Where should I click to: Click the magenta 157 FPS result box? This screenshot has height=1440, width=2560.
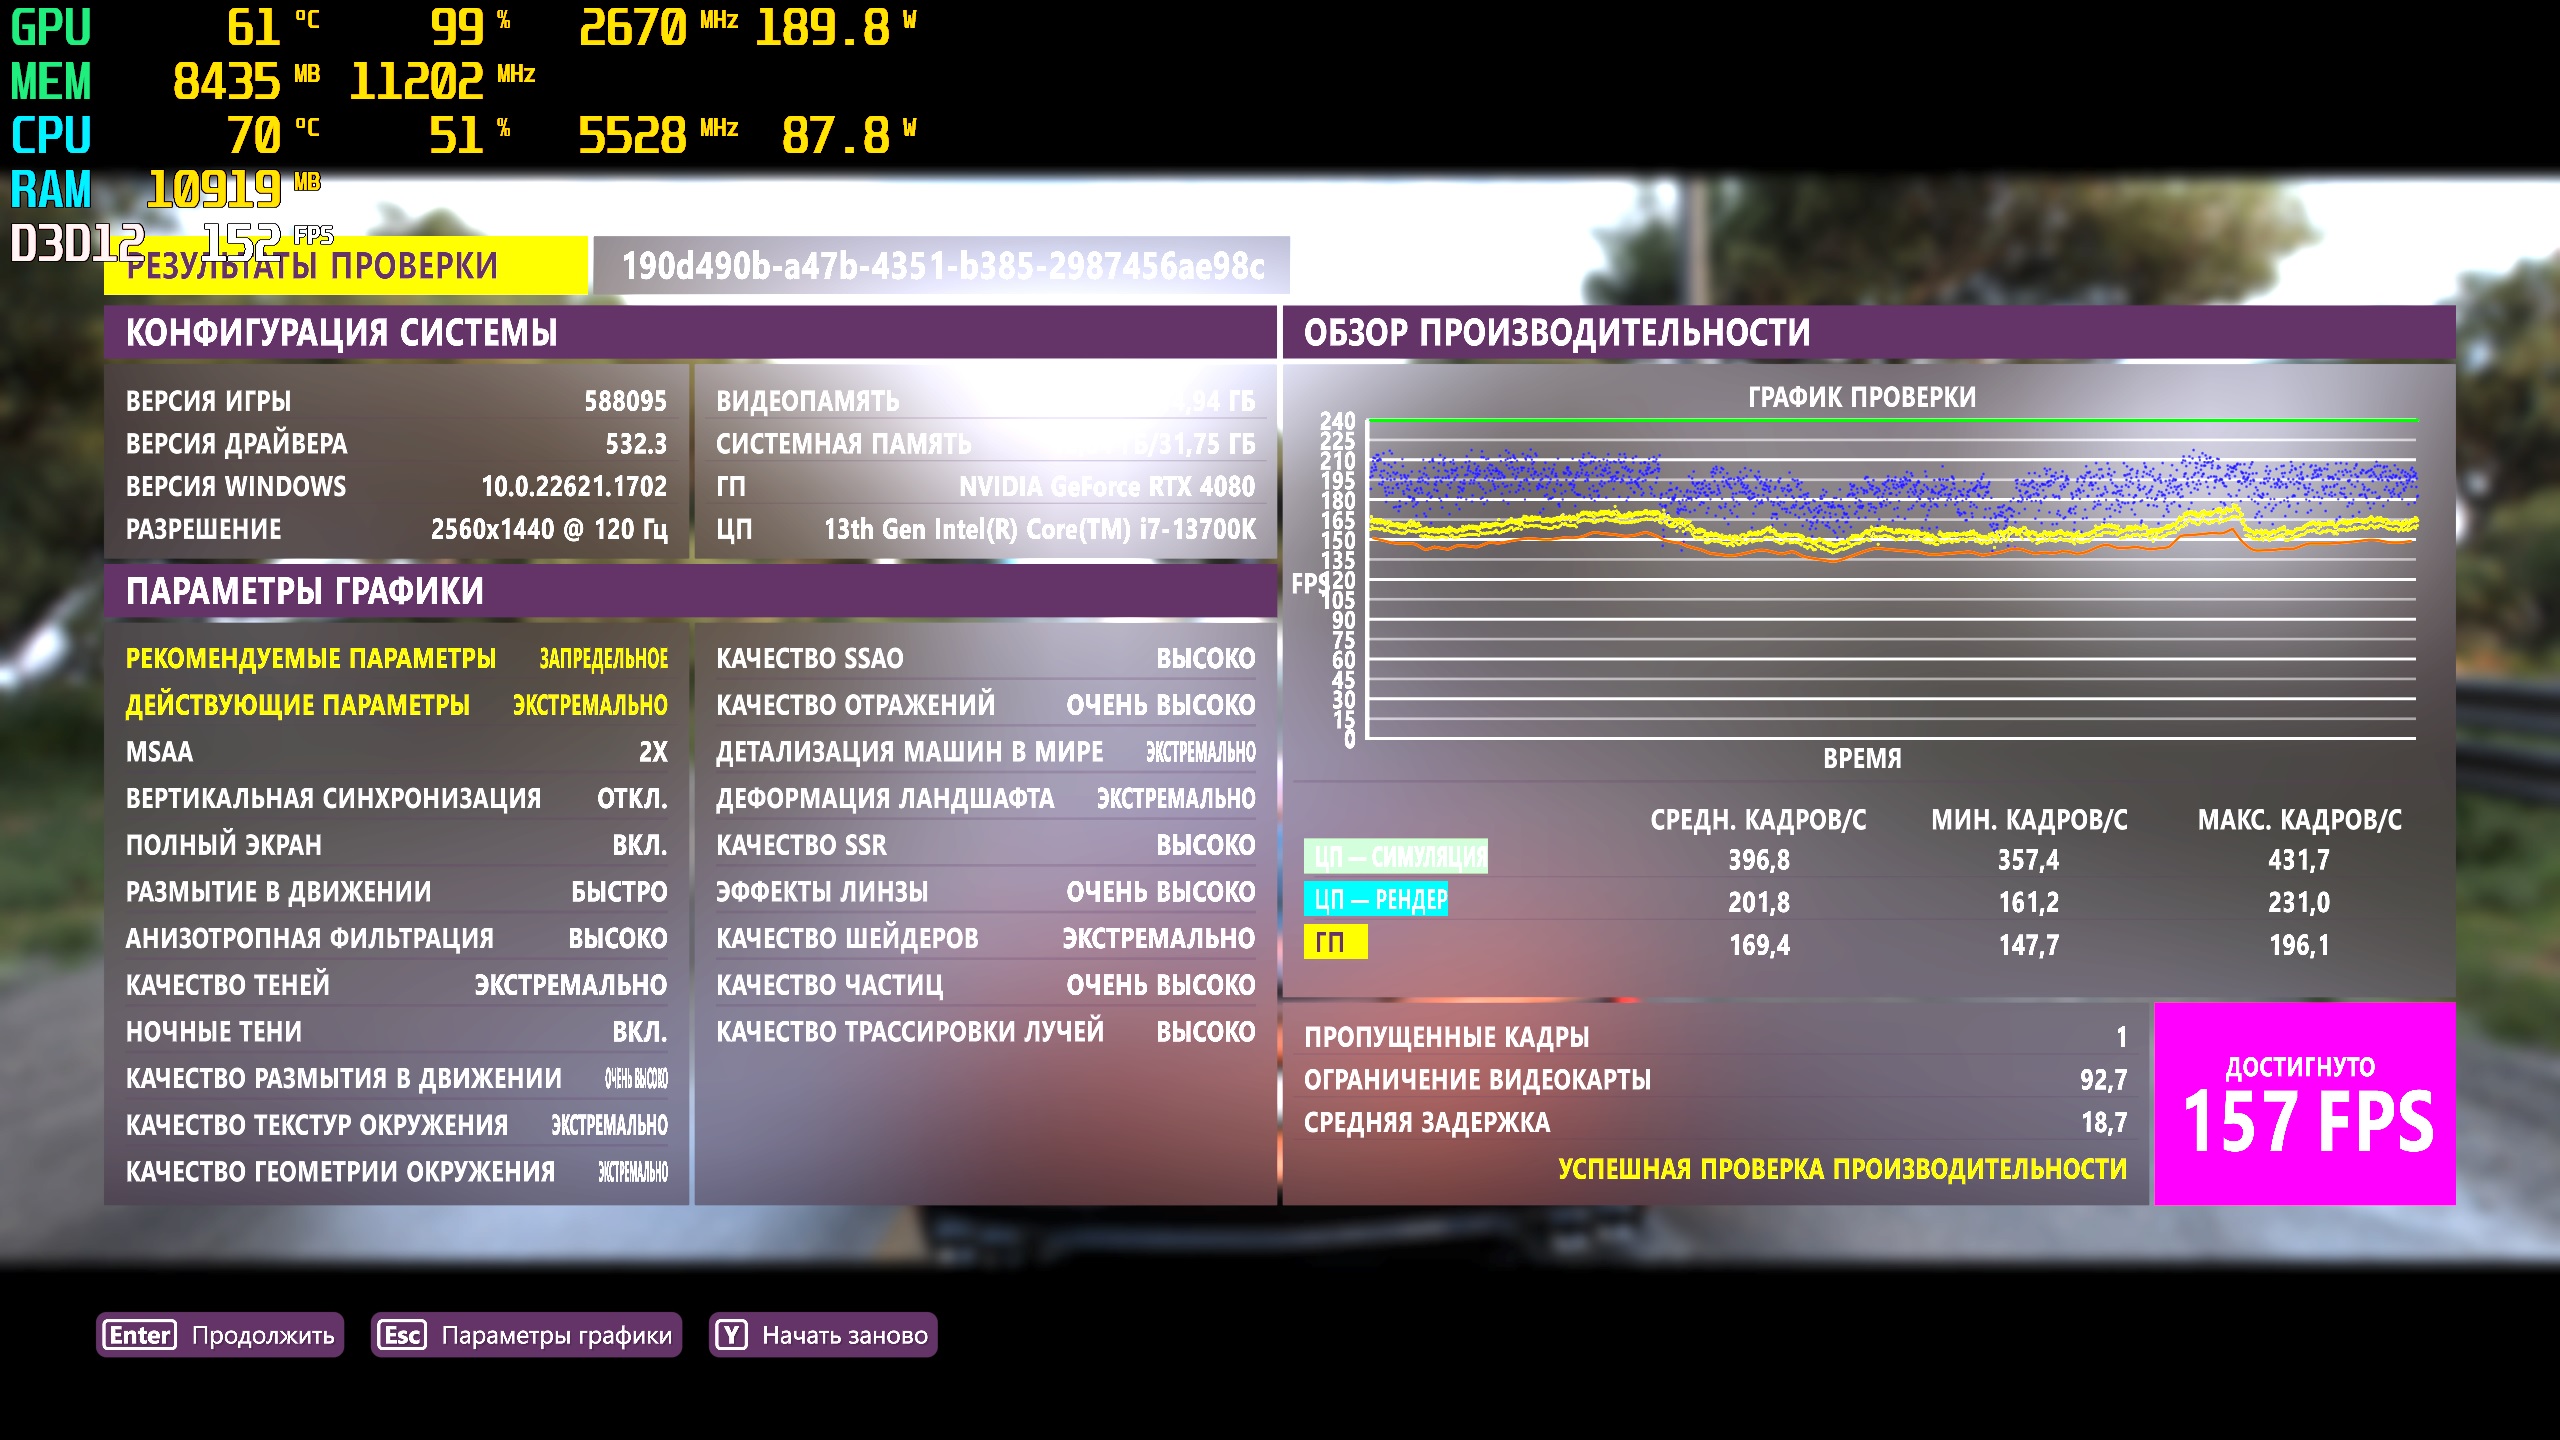point(2304,1104)
